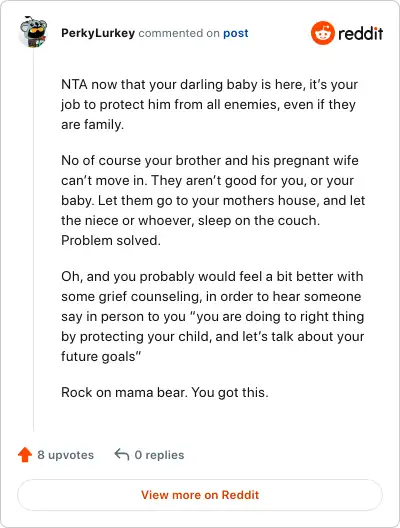The width and height of the screenshot is (400, 528).
Task: Click the paragraph starting "No of course"
Action: 213,200
